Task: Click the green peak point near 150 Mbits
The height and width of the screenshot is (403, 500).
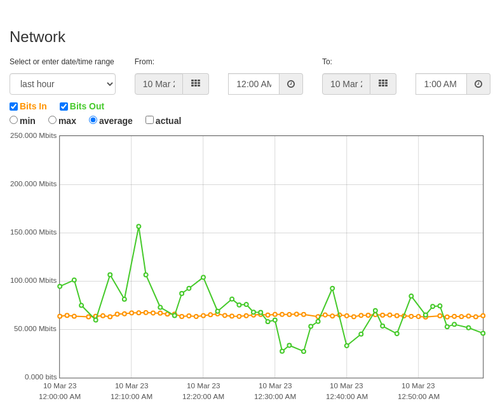Action: [x=139, y=227]
